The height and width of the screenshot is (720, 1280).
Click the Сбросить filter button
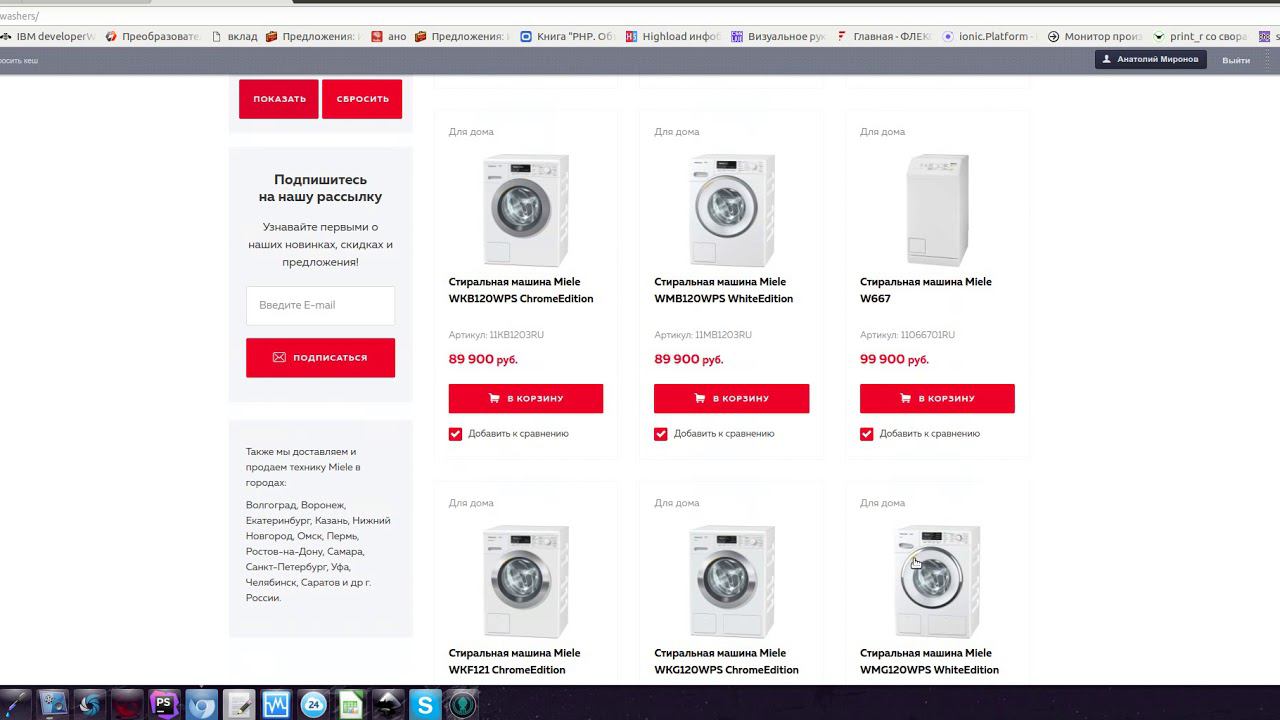[362, 99]
